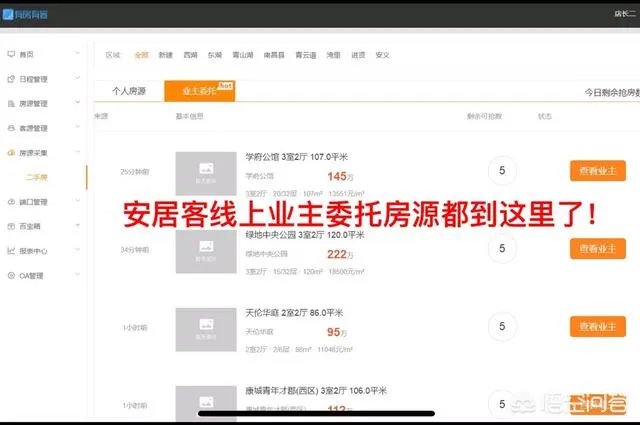Filter region by 进贤
This screenshot has width=640, height=425.
tap(358, 55)
